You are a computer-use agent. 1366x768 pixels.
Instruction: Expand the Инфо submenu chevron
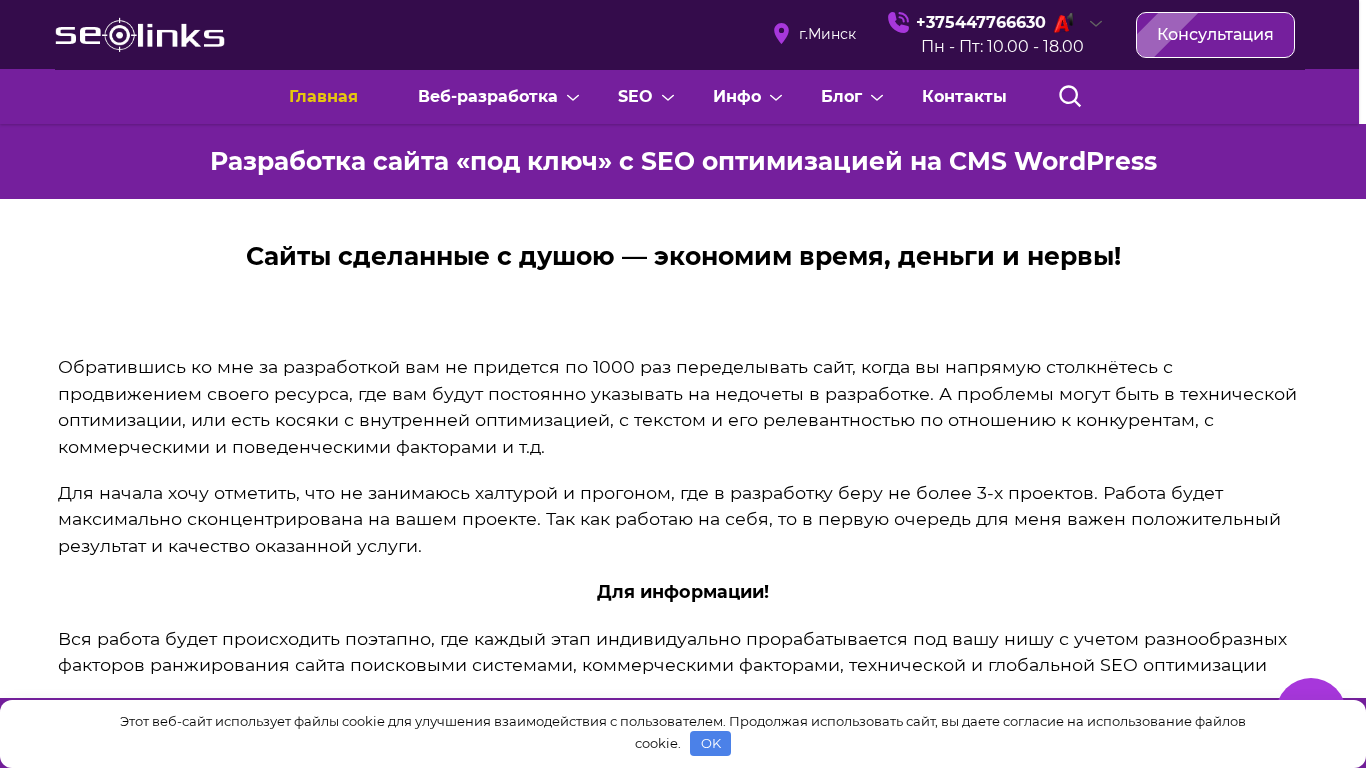point(776,97)
